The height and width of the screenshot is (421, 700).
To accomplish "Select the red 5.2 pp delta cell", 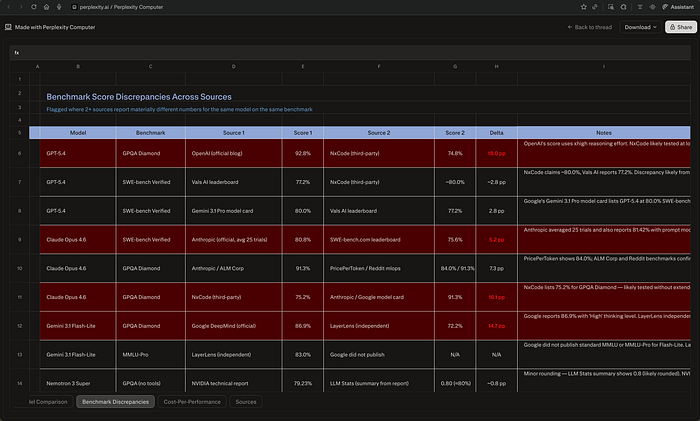I will point(496,239).
